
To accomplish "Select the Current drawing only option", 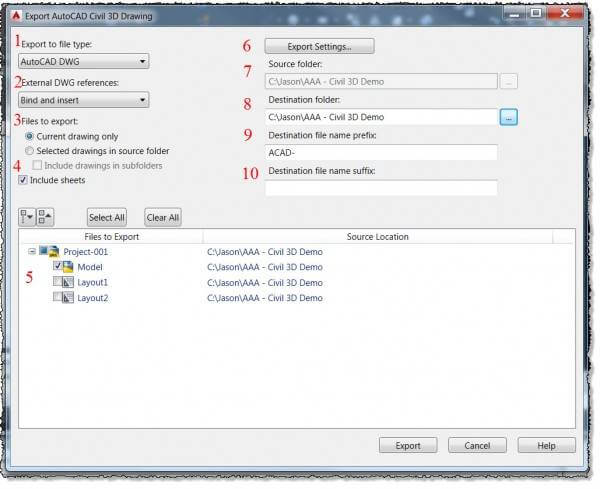I will click(x=30, y=135).
